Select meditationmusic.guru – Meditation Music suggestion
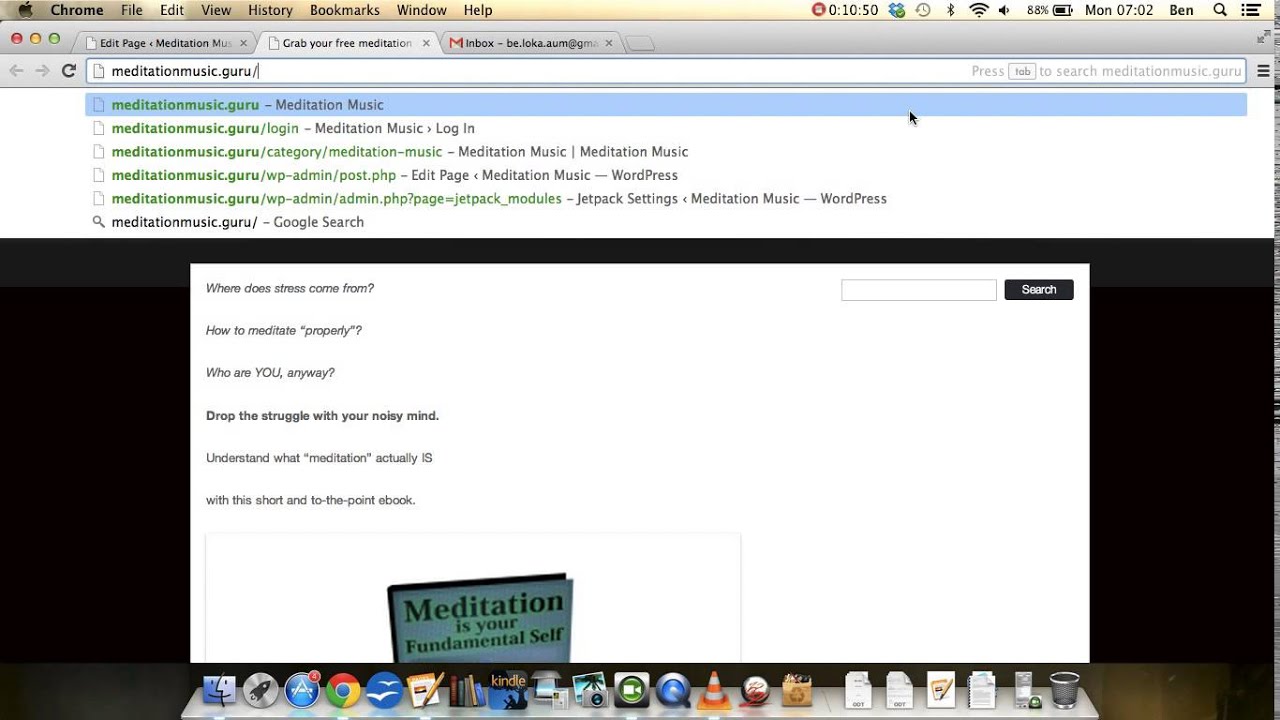 pyautogui.click(x=666, y=105)
